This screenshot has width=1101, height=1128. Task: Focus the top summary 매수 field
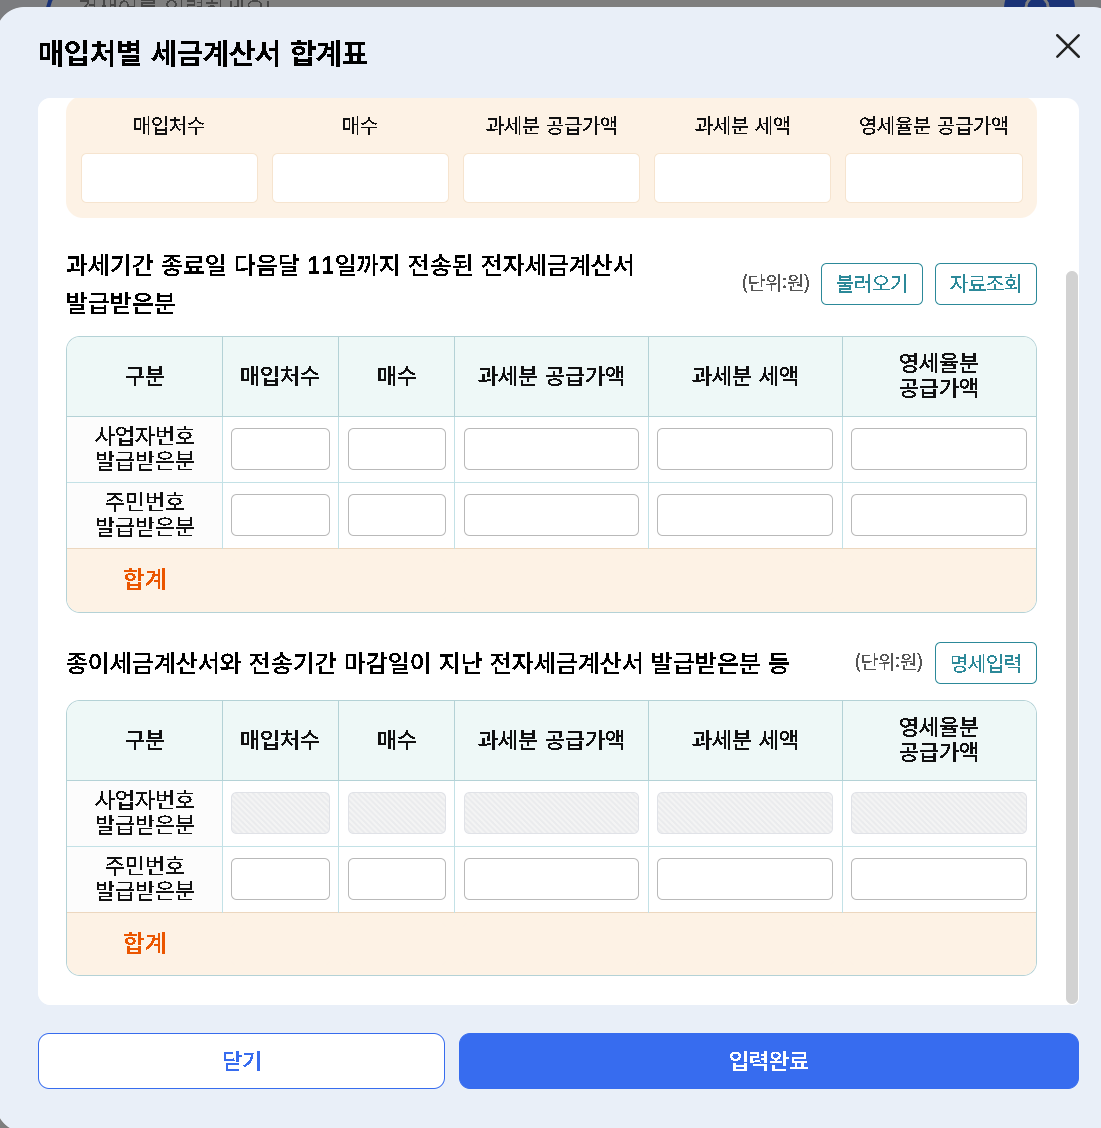[360, 178]
